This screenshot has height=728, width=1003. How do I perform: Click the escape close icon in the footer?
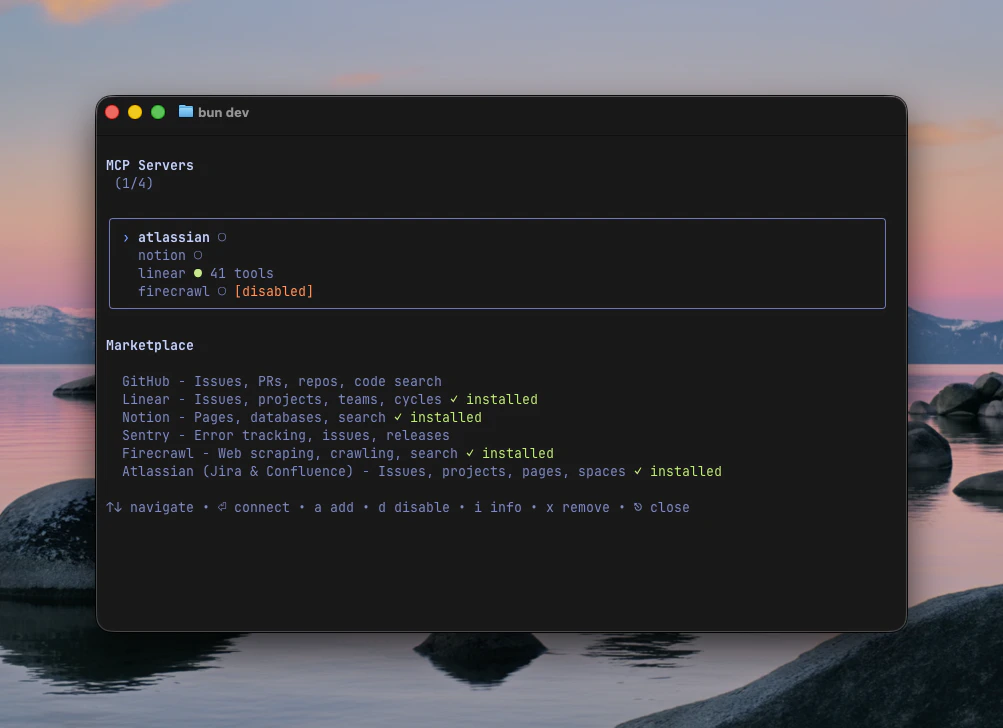click(x=638, y=507)
